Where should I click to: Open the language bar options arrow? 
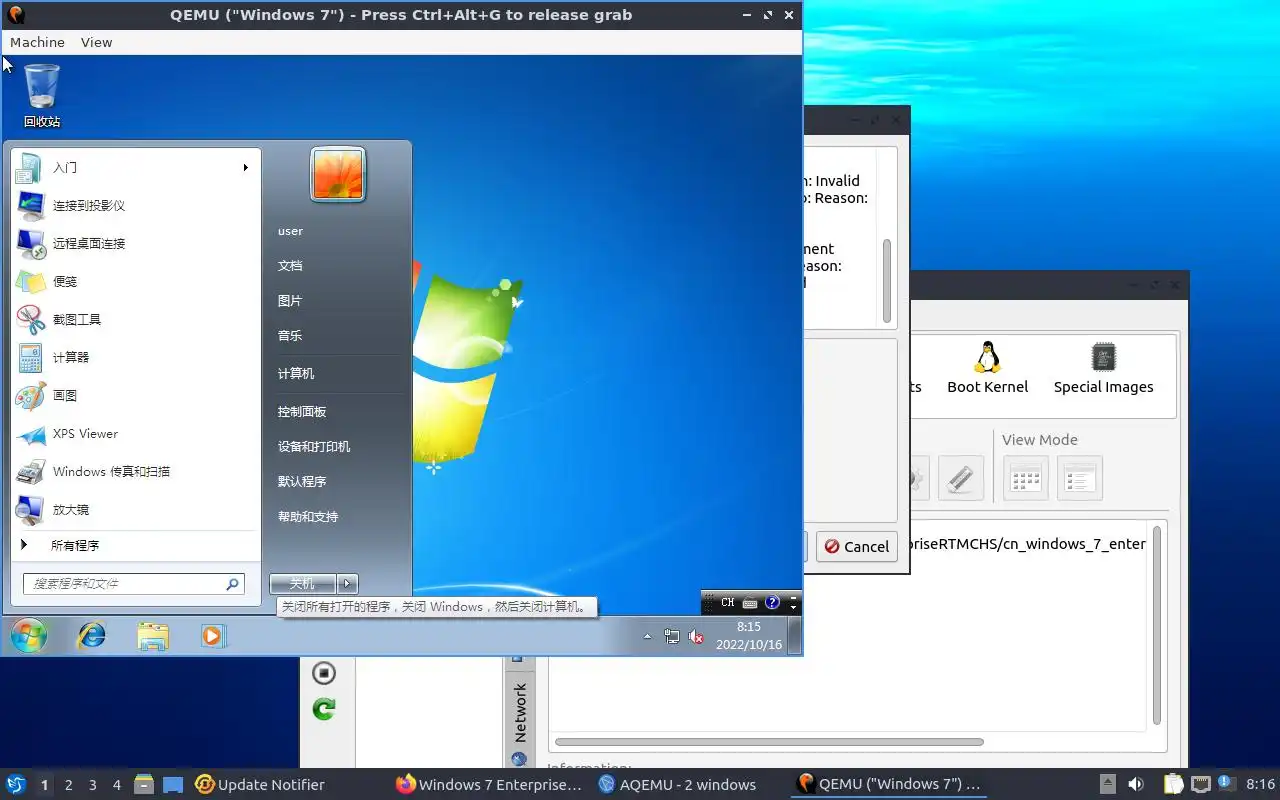(794, 607)
